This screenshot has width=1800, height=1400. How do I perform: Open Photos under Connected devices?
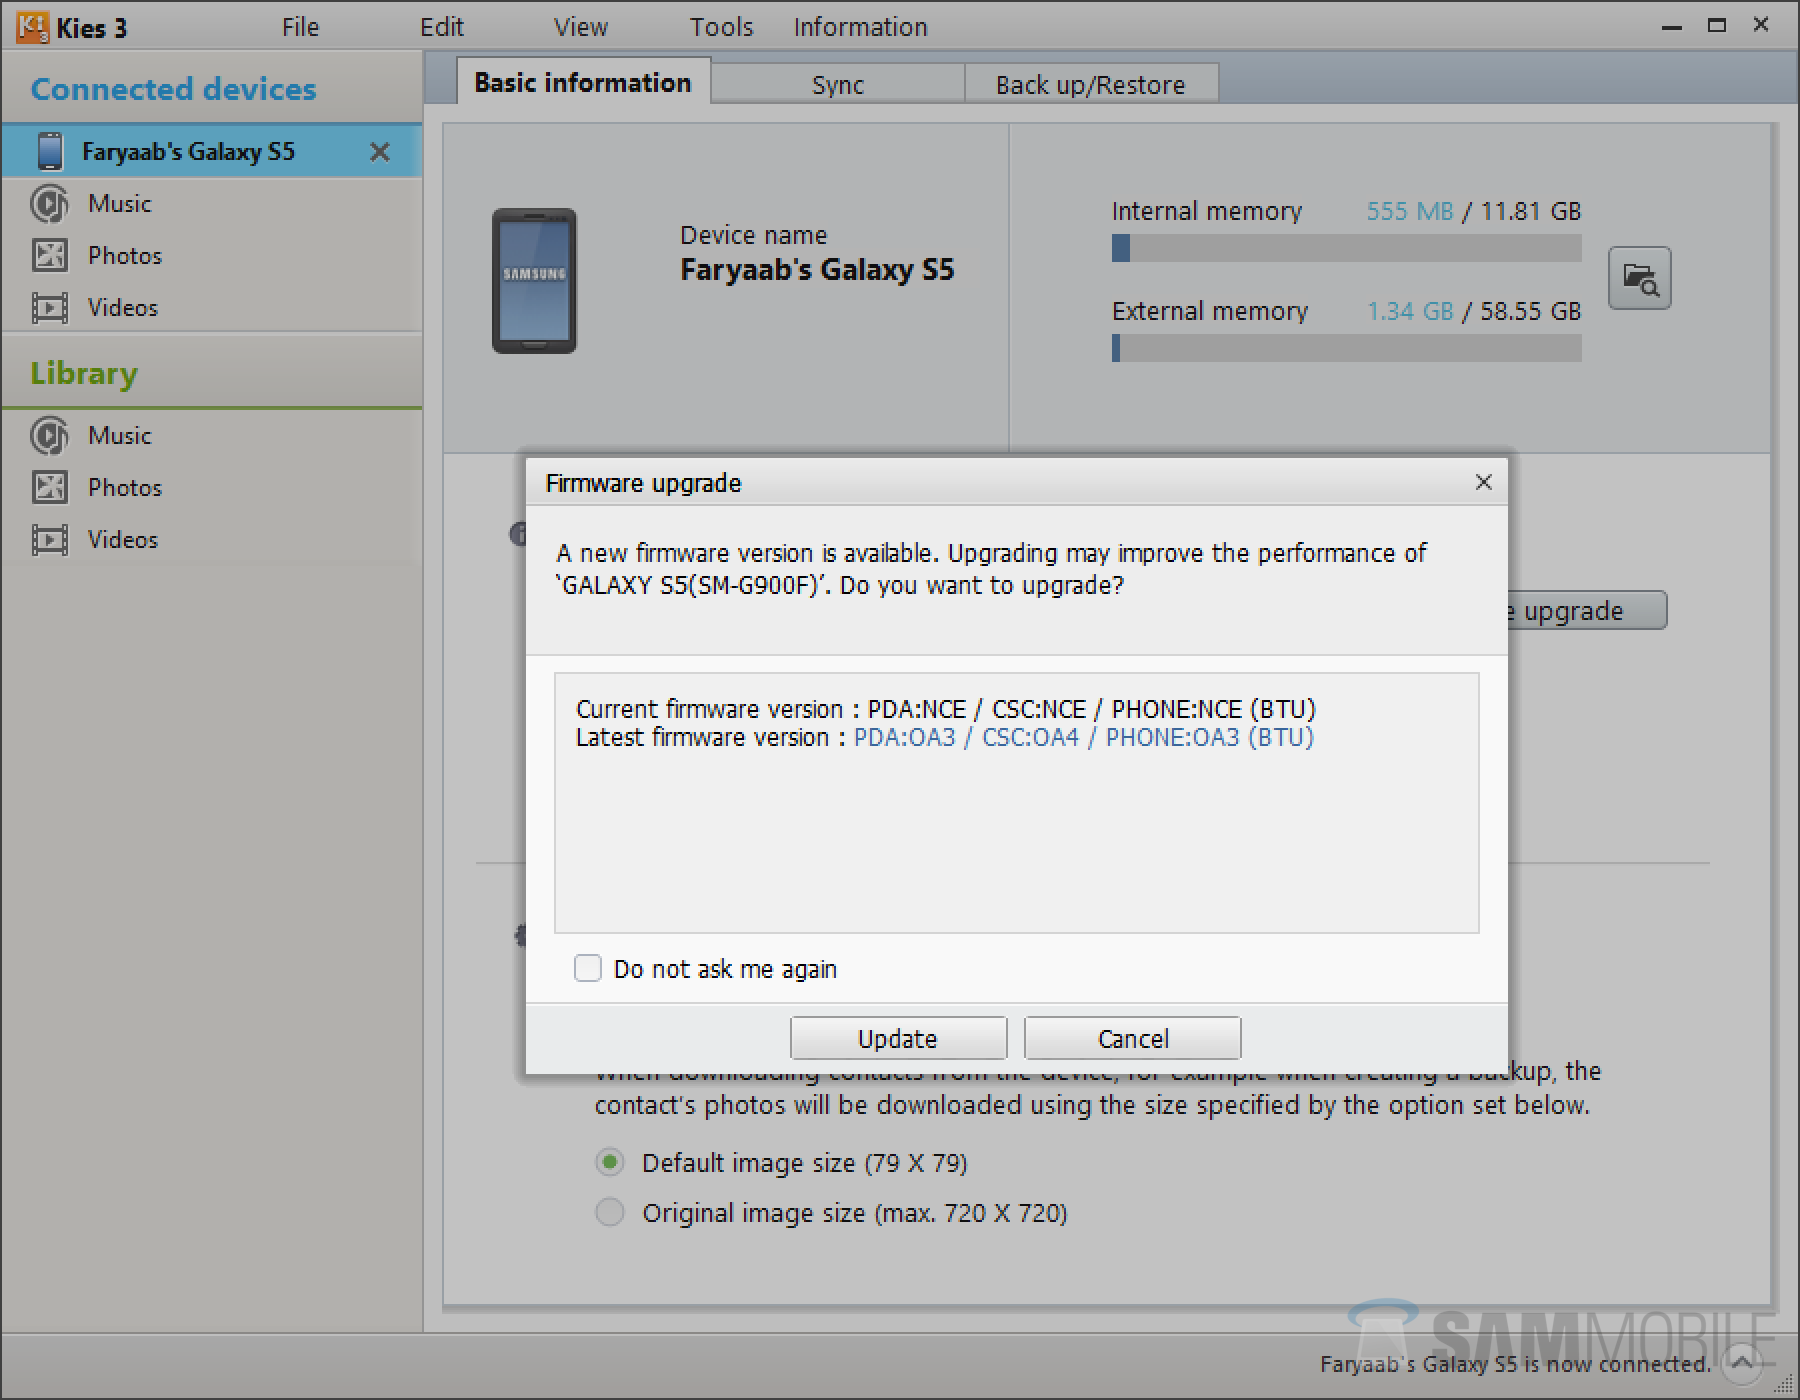(x=124, y=256)
